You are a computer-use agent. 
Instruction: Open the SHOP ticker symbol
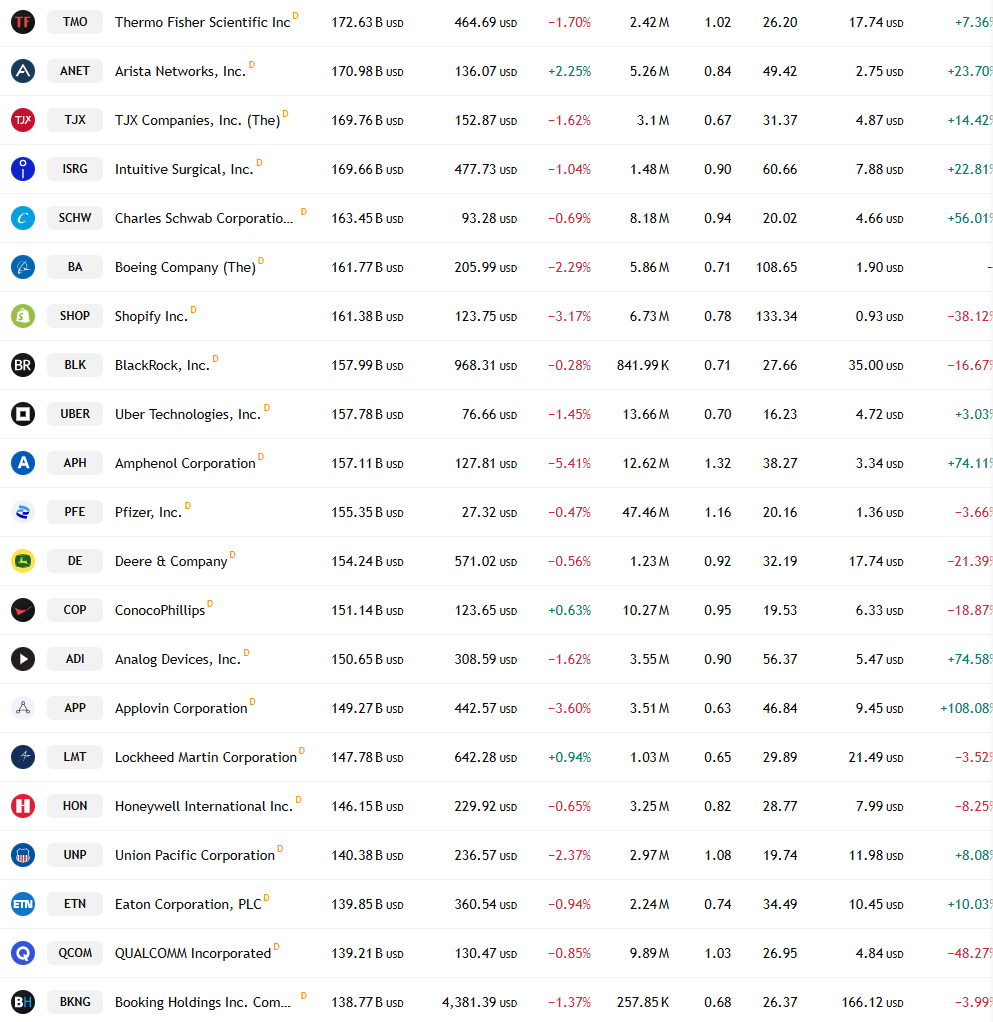coord(75,316)
